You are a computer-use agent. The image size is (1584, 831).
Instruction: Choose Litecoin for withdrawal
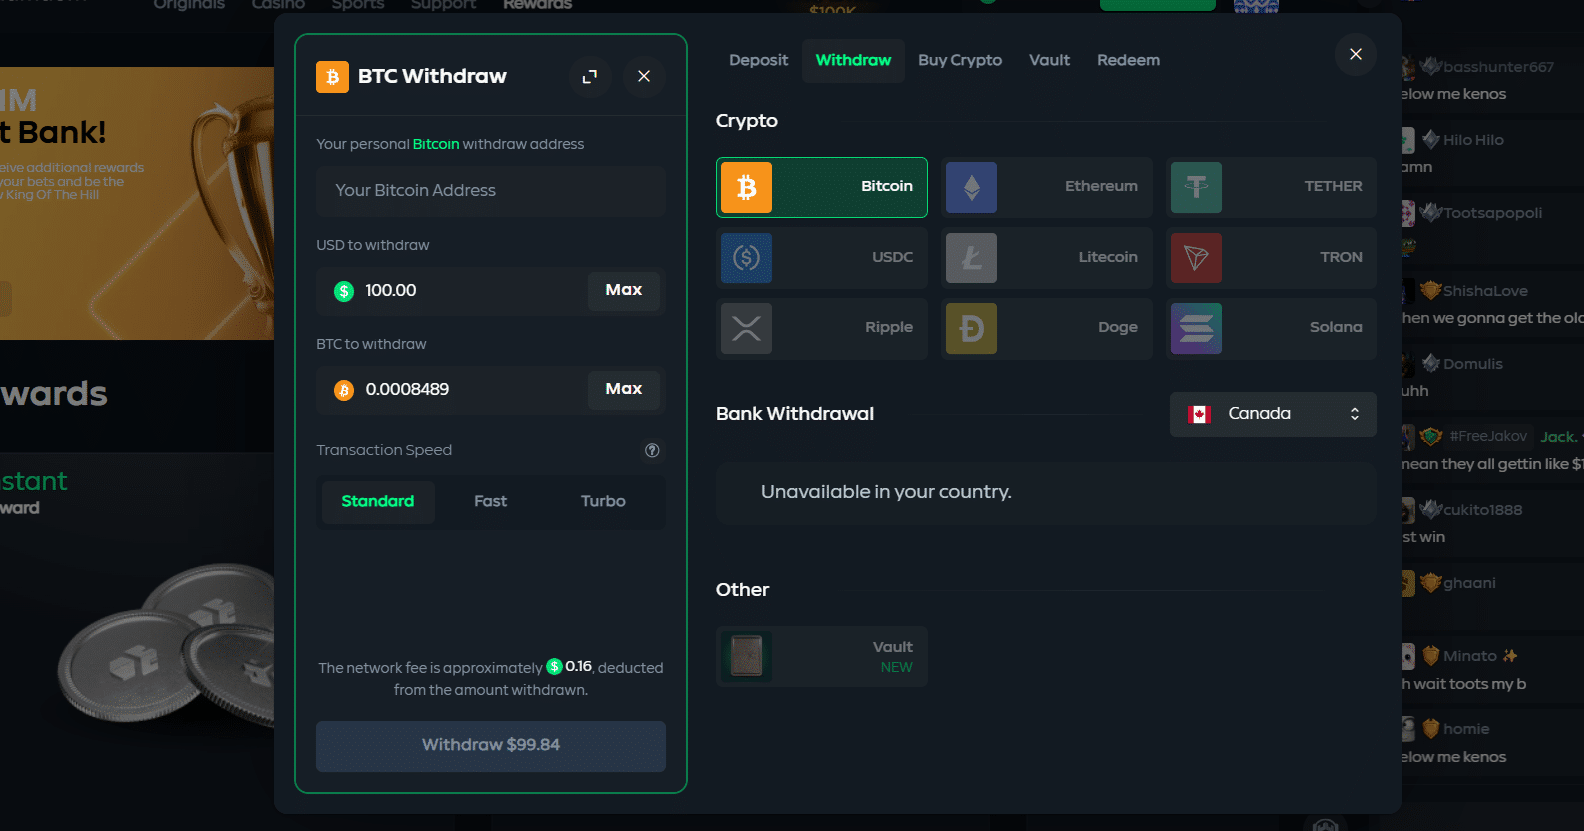point(1047,258)
